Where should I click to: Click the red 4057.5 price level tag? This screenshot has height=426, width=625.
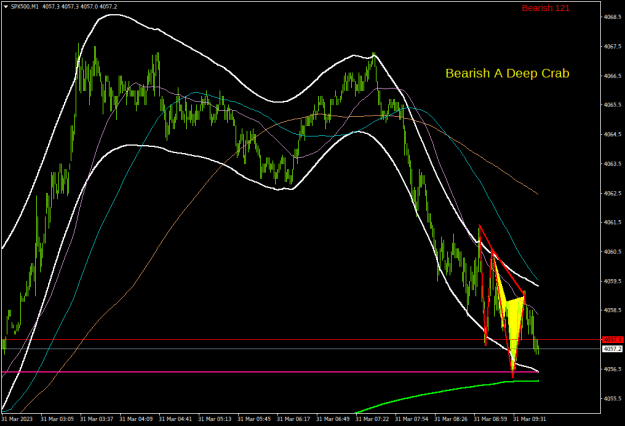(x=612, y=340)
